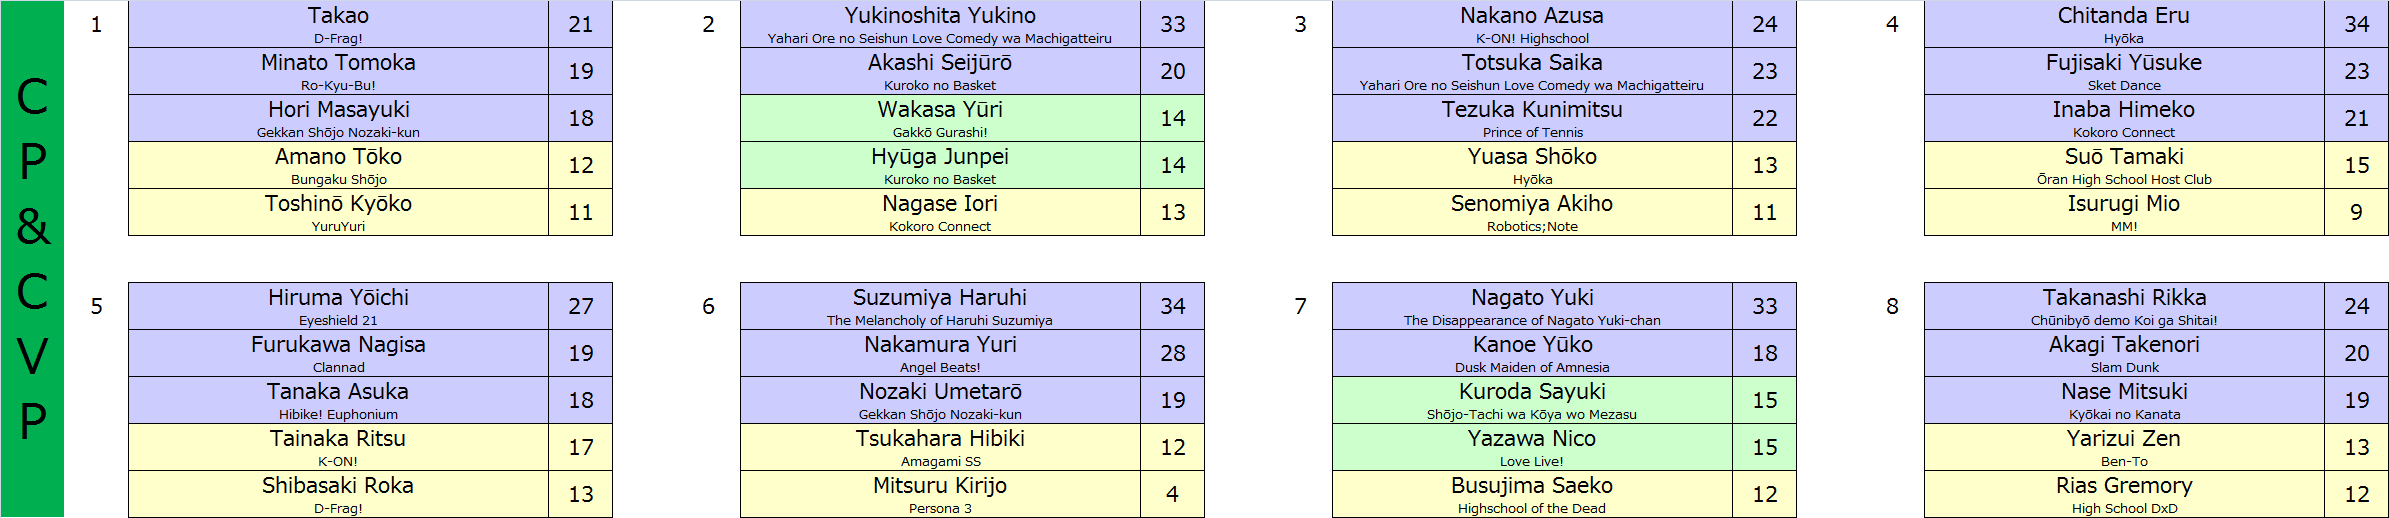Image resolution: width=2389 pixels, height=518 pixels.
Task: Select the Suzumiya Haruhi cell
Action: pyautogui.click(x=940, y=306)
